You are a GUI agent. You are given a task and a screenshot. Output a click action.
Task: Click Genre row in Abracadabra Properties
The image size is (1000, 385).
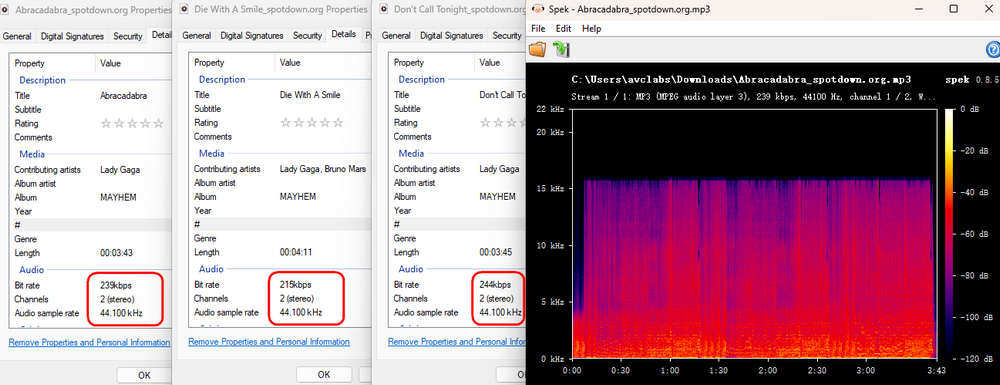pos(91,239)
